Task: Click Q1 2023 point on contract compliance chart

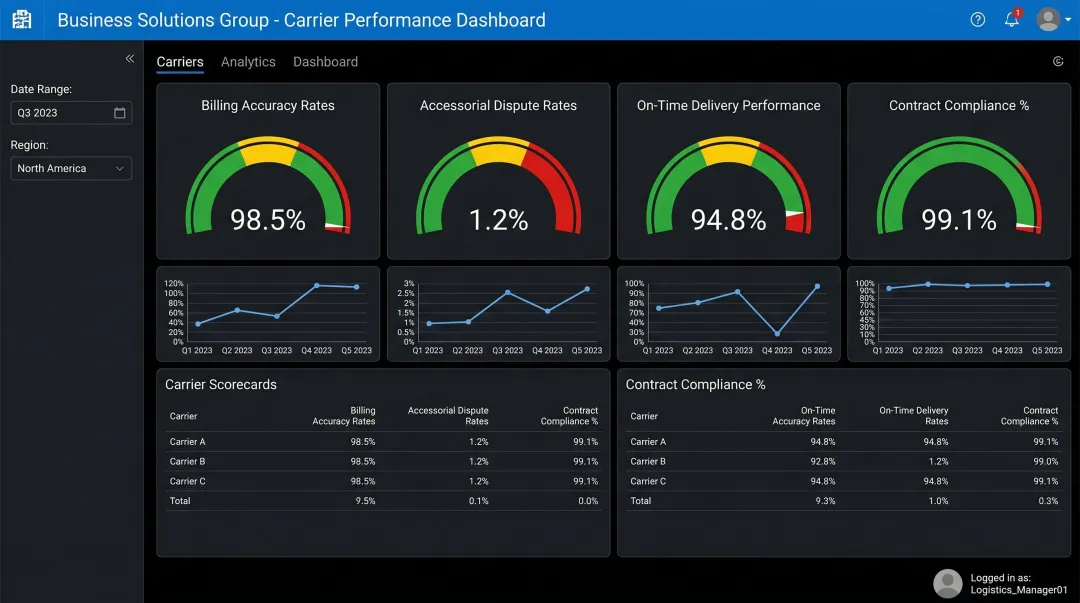Action: pyautogui.click(x=889, y=288)
